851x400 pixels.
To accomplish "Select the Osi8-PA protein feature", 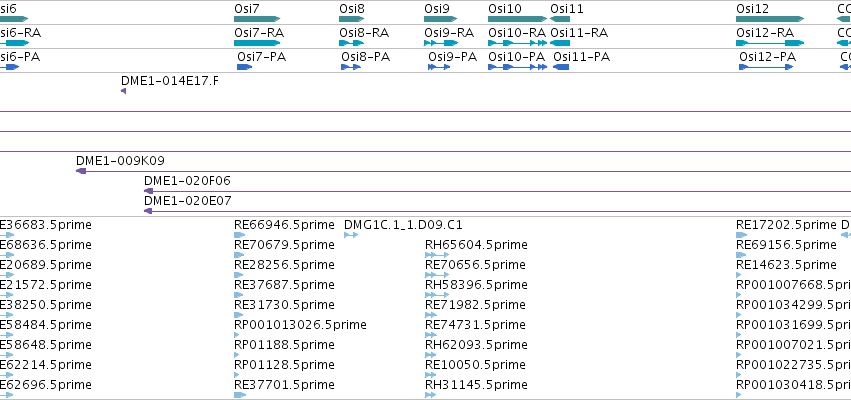I will point(351,67).
